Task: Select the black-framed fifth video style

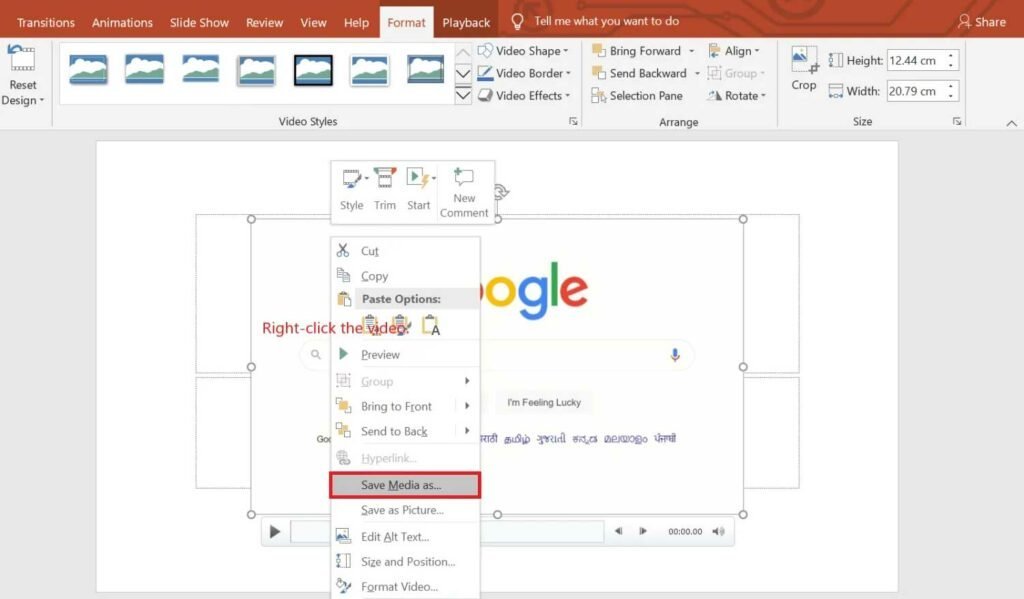Action: click(313, 70)
